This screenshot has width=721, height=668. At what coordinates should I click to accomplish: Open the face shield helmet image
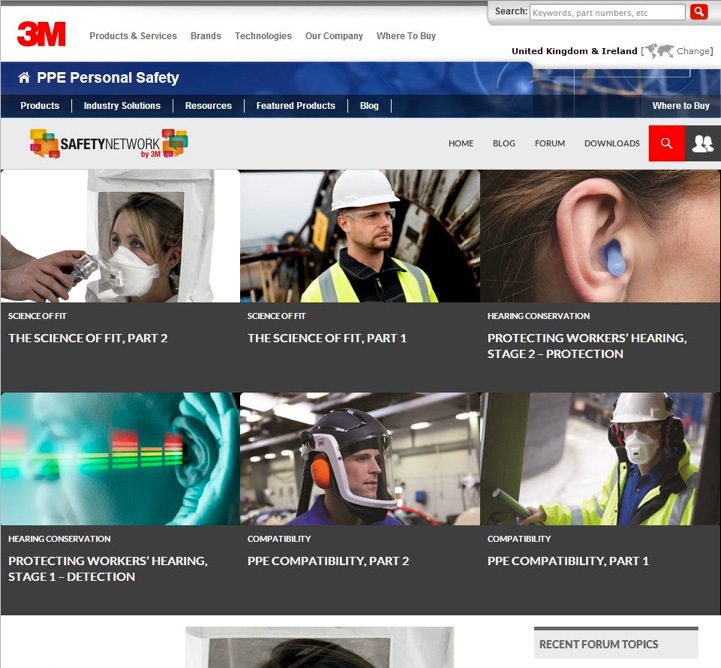pyautogui.click(x=360, y=459)
